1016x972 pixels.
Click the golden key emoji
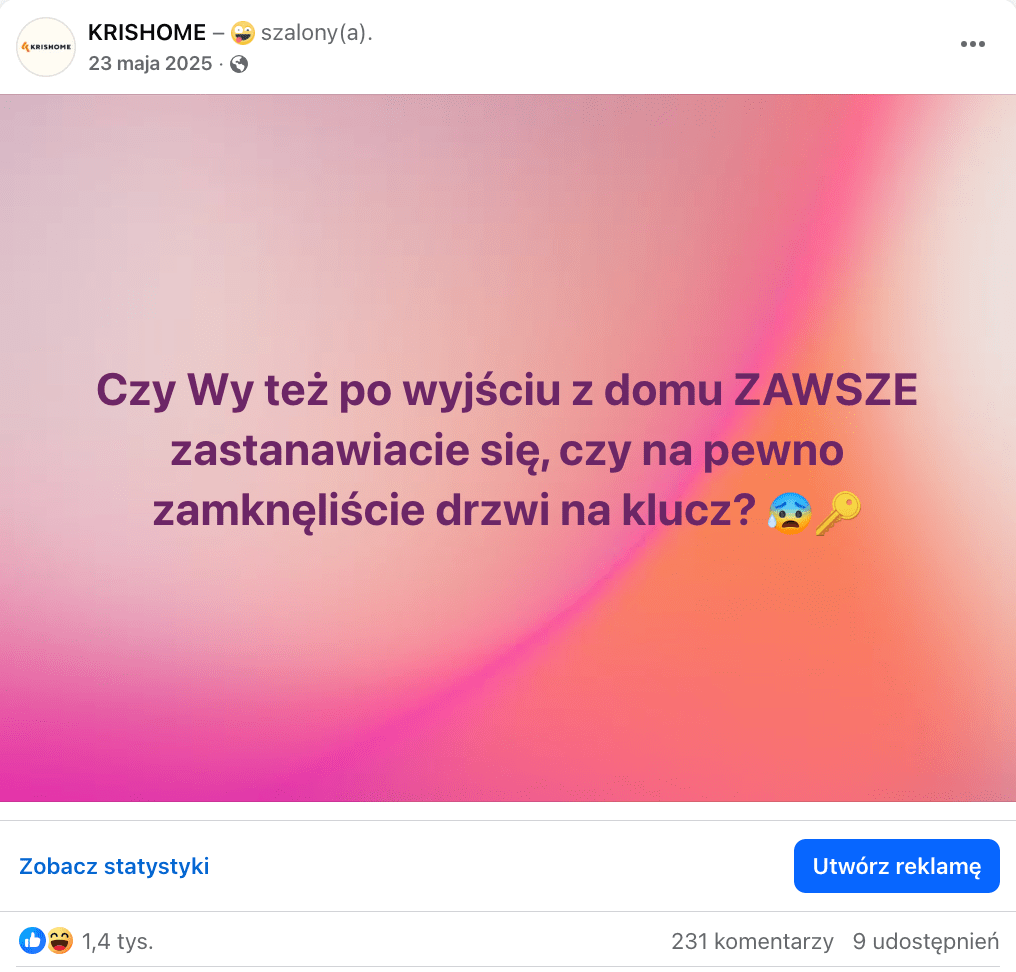pos(838,513)
